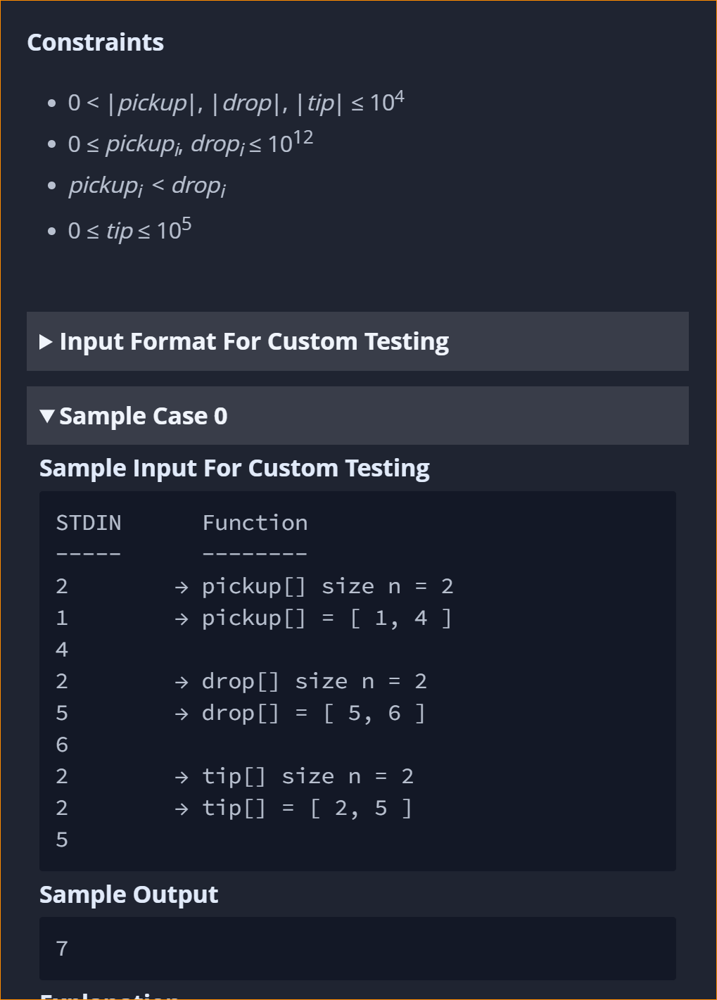Click the Sample Output heading
This screenshot has height=1000, width=717.
(129, 894)
